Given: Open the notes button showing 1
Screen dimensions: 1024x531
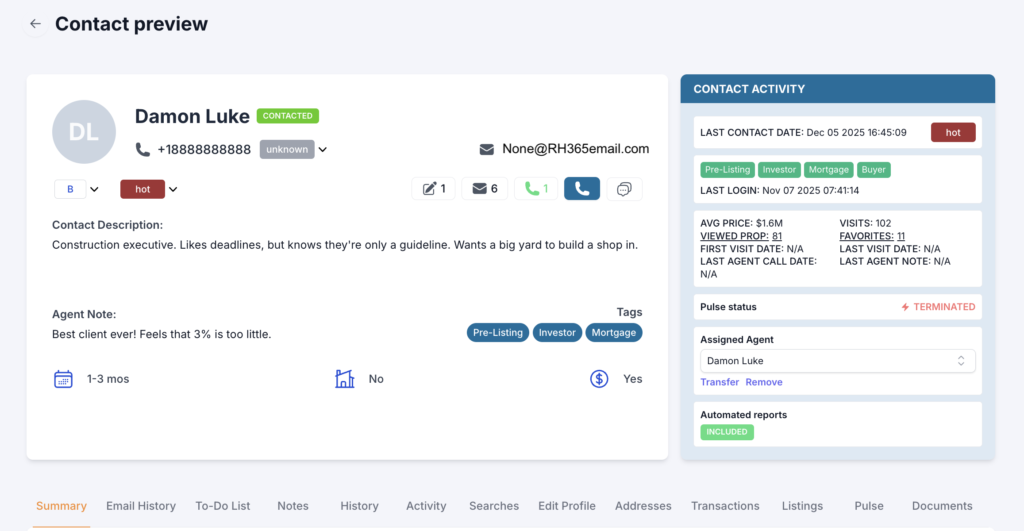Looking at the screenshot, I should click(434, 189).
